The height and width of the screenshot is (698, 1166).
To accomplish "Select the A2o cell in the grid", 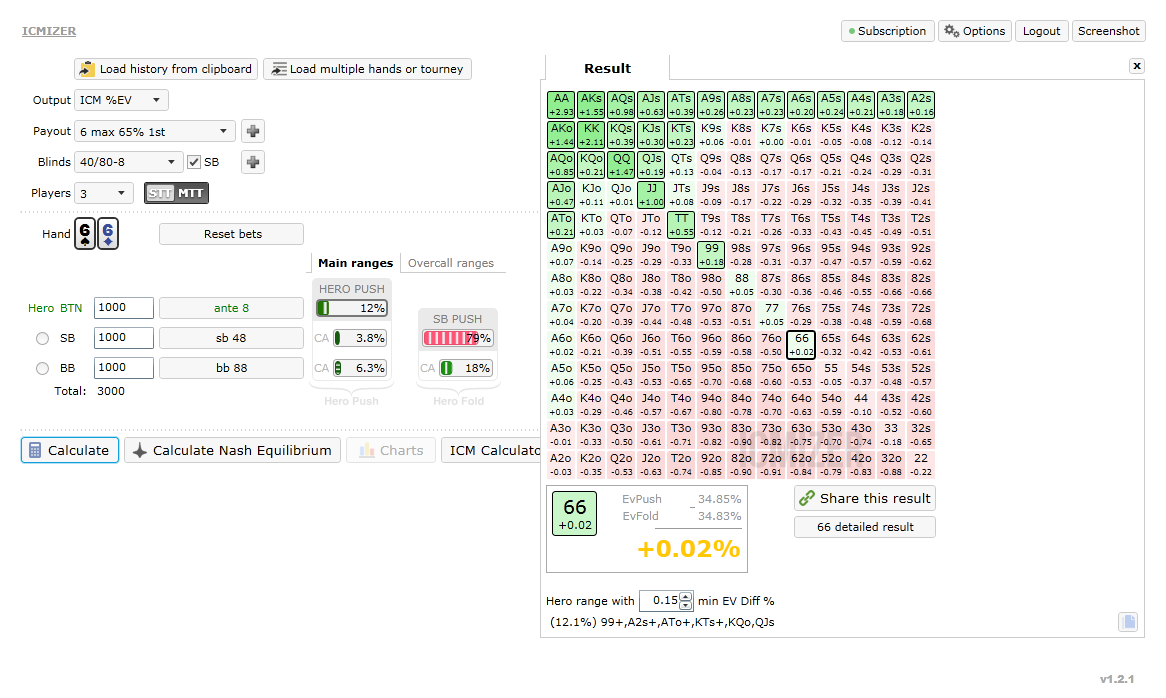I will coord(561,465).
